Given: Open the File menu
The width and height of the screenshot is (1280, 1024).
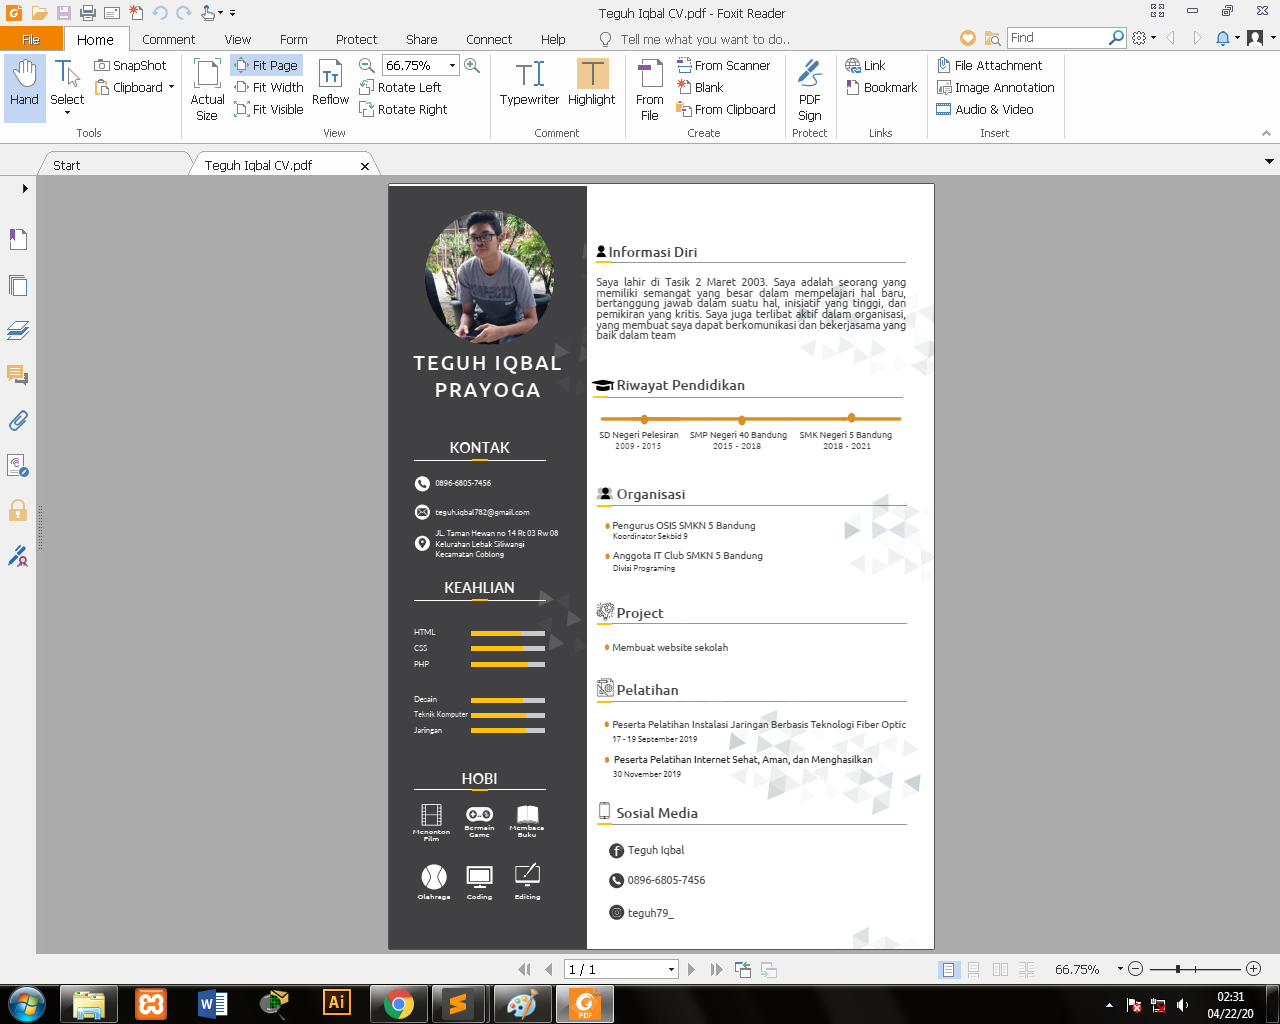Looking at the screenshot, I should point(31,39).
